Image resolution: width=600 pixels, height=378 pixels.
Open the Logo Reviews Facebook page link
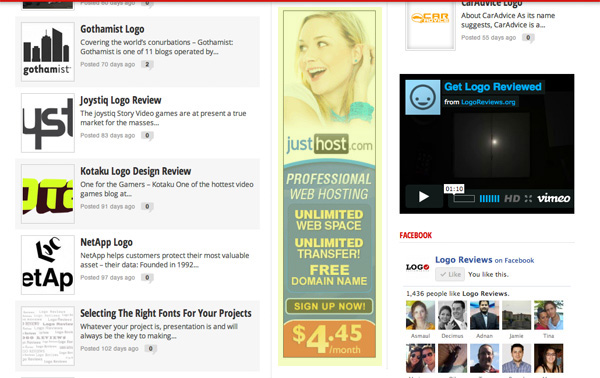pos(464,260)
